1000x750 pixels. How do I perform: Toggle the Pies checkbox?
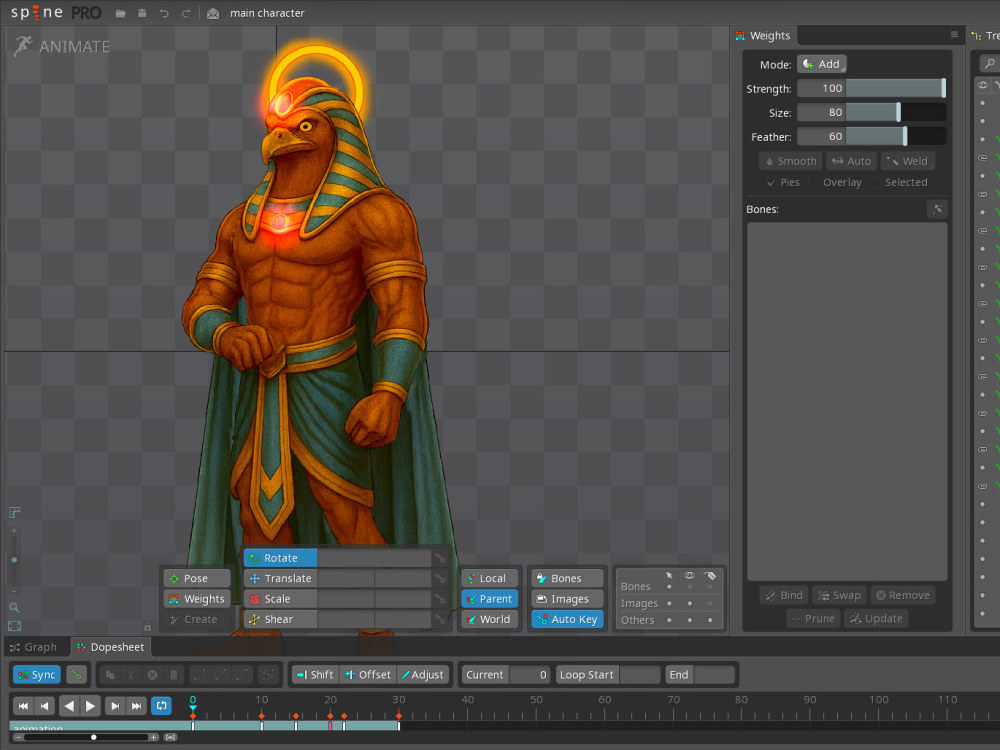[x=783, y=182]
